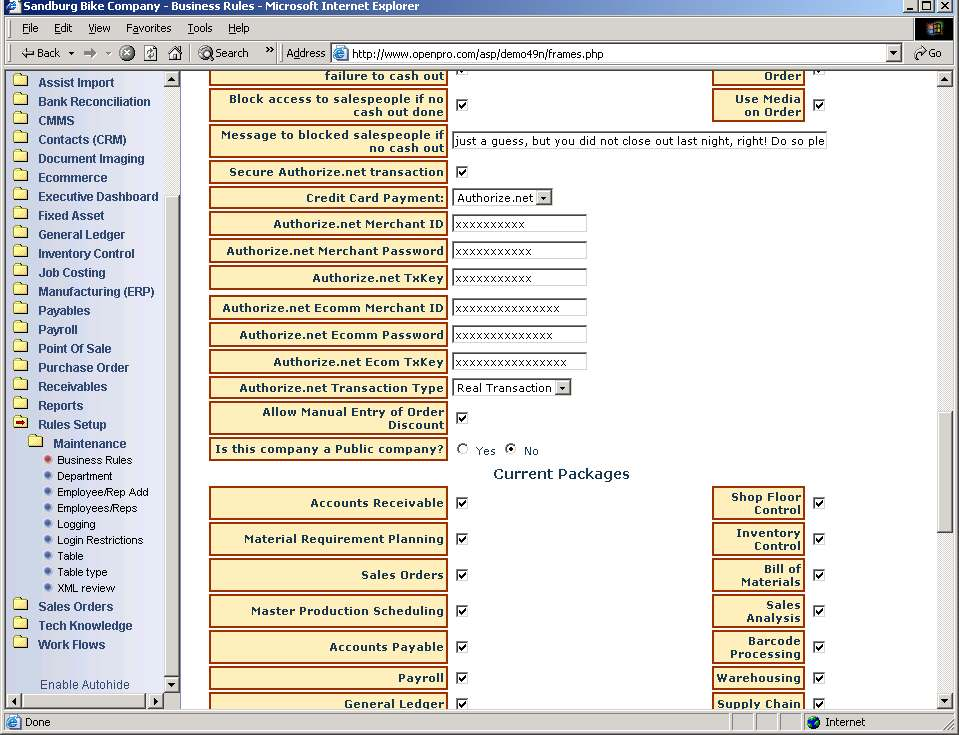Click the Employees/Reps link in sidebar
This screenshot has width=959, height=735.
pos(97,508)
